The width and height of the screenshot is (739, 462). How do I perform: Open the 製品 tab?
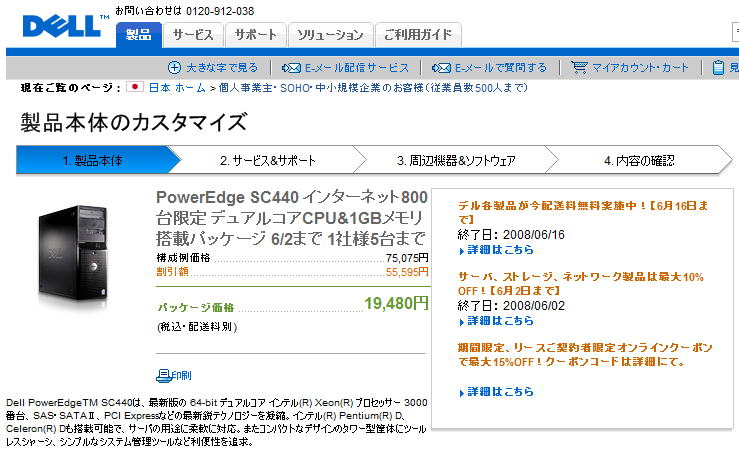click(x=139, y=35)
